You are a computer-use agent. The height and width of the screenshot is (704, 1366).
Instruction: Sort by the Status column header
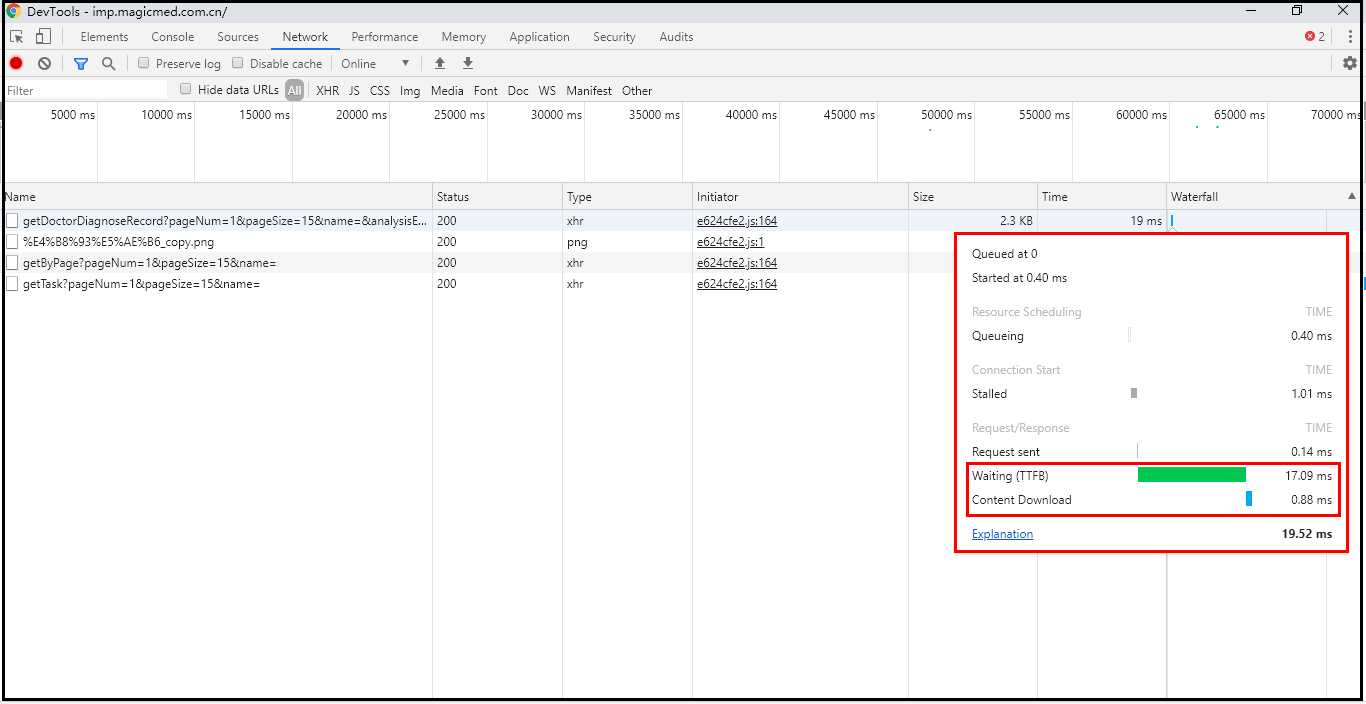497,197
